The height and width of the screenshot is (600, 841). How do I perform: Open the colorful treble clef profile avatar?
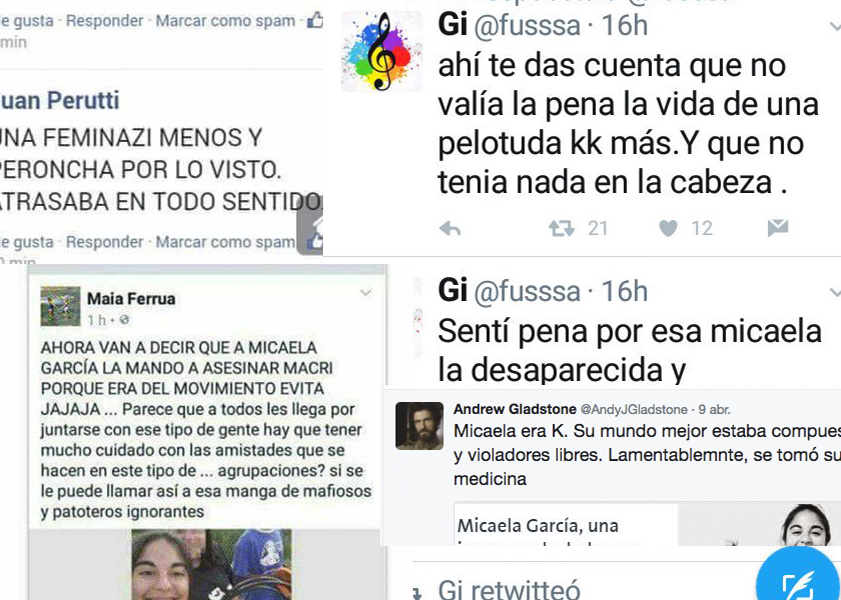coord(381,51)
